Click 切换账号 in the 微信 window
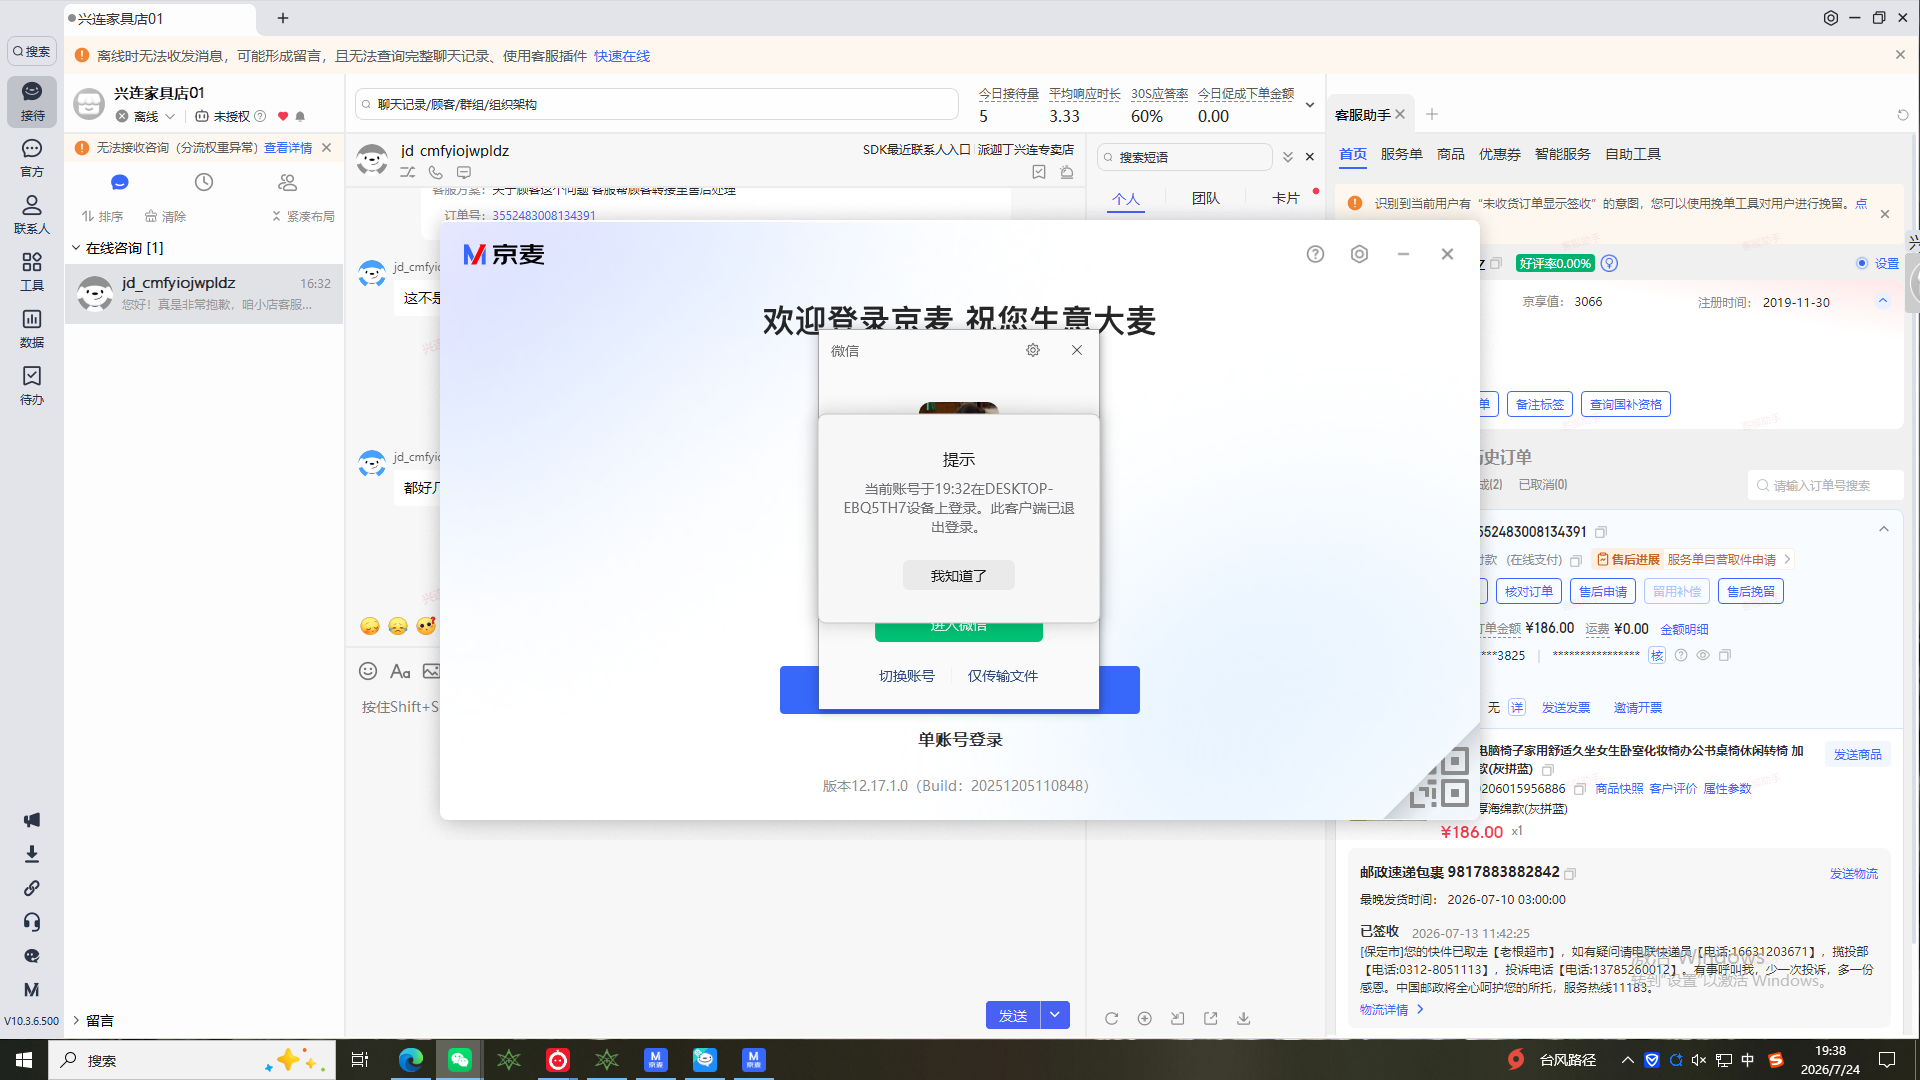Screen dimensions: 1920x1080 click(906, 676)
